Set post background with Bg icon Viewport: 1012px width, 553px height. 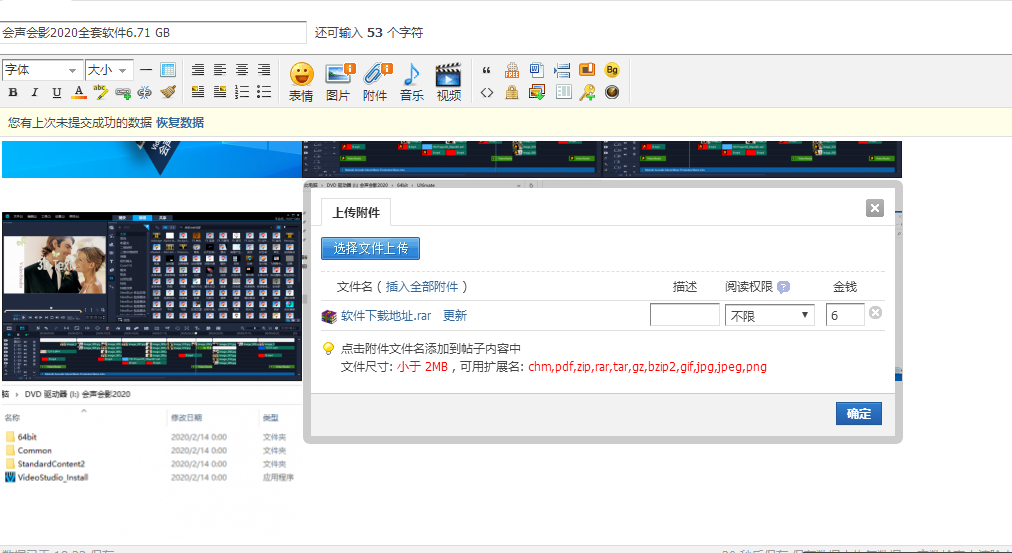(612, 70)
